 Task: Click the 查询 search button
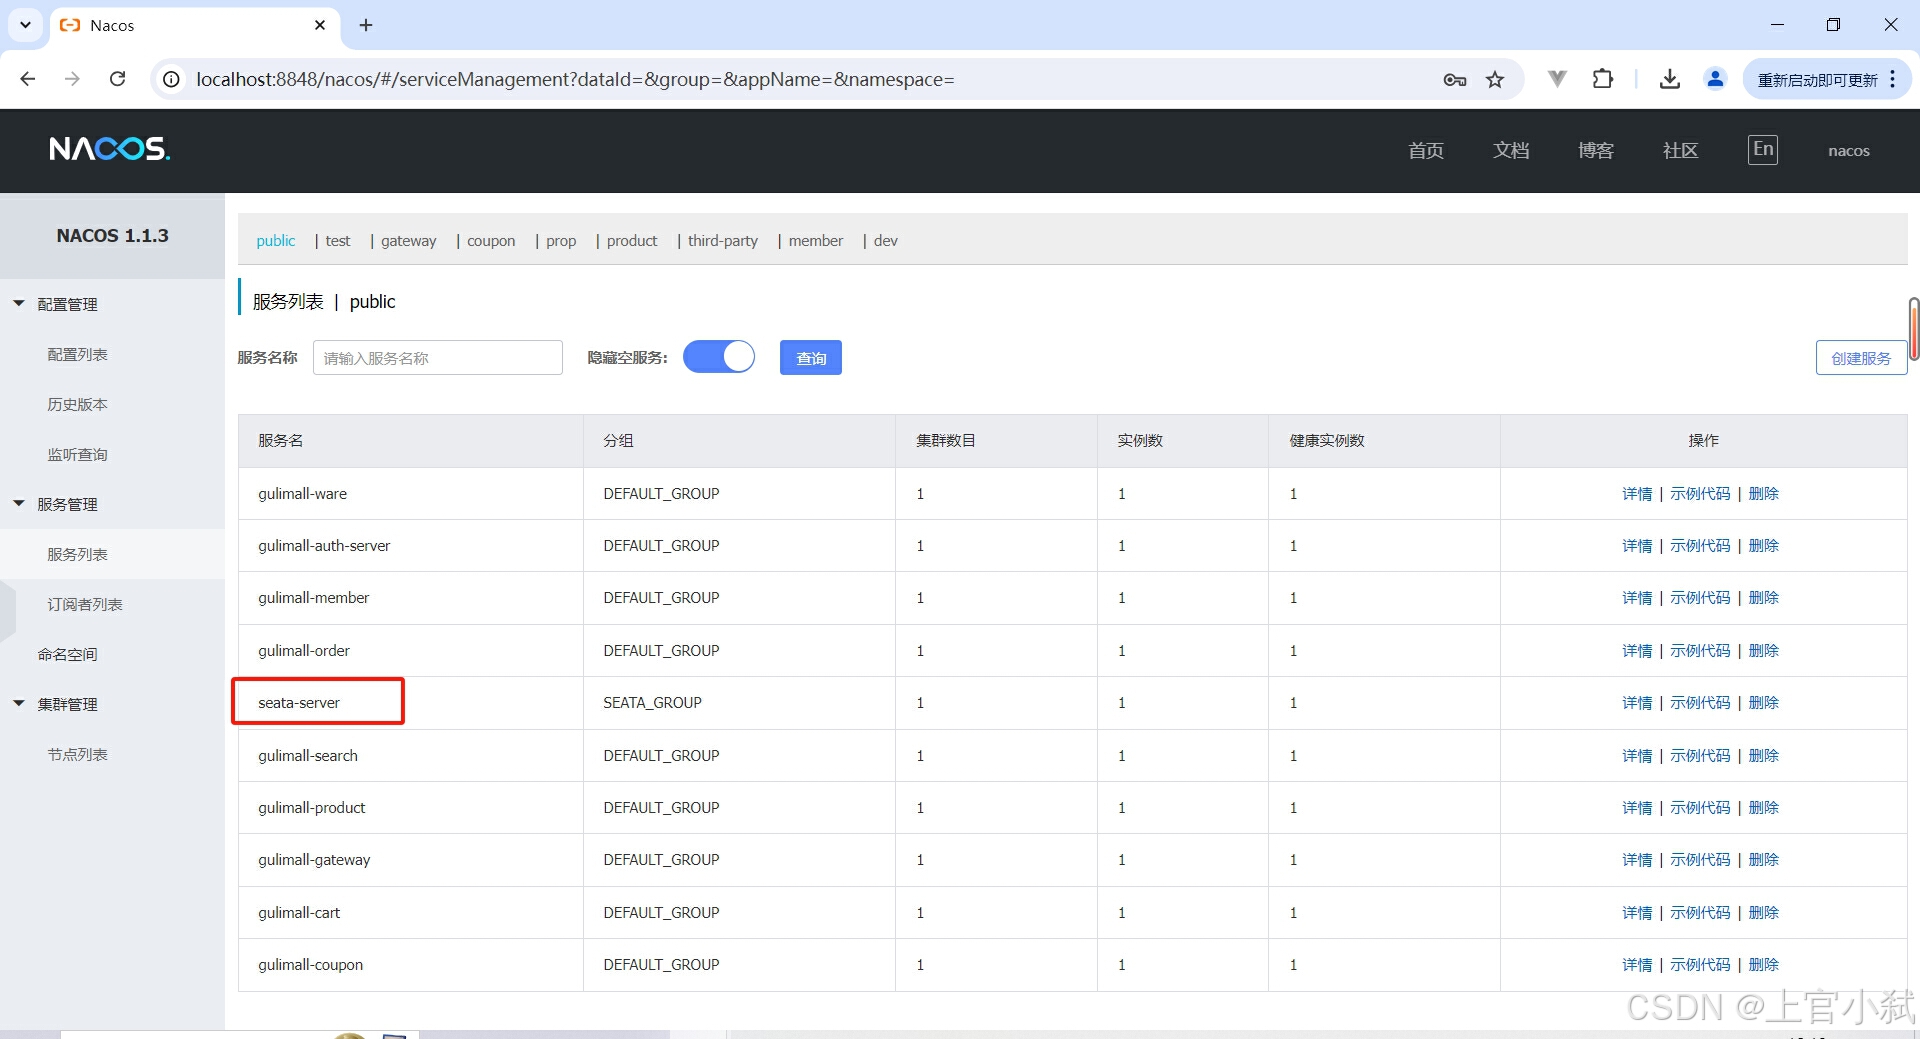coord(811,358)
